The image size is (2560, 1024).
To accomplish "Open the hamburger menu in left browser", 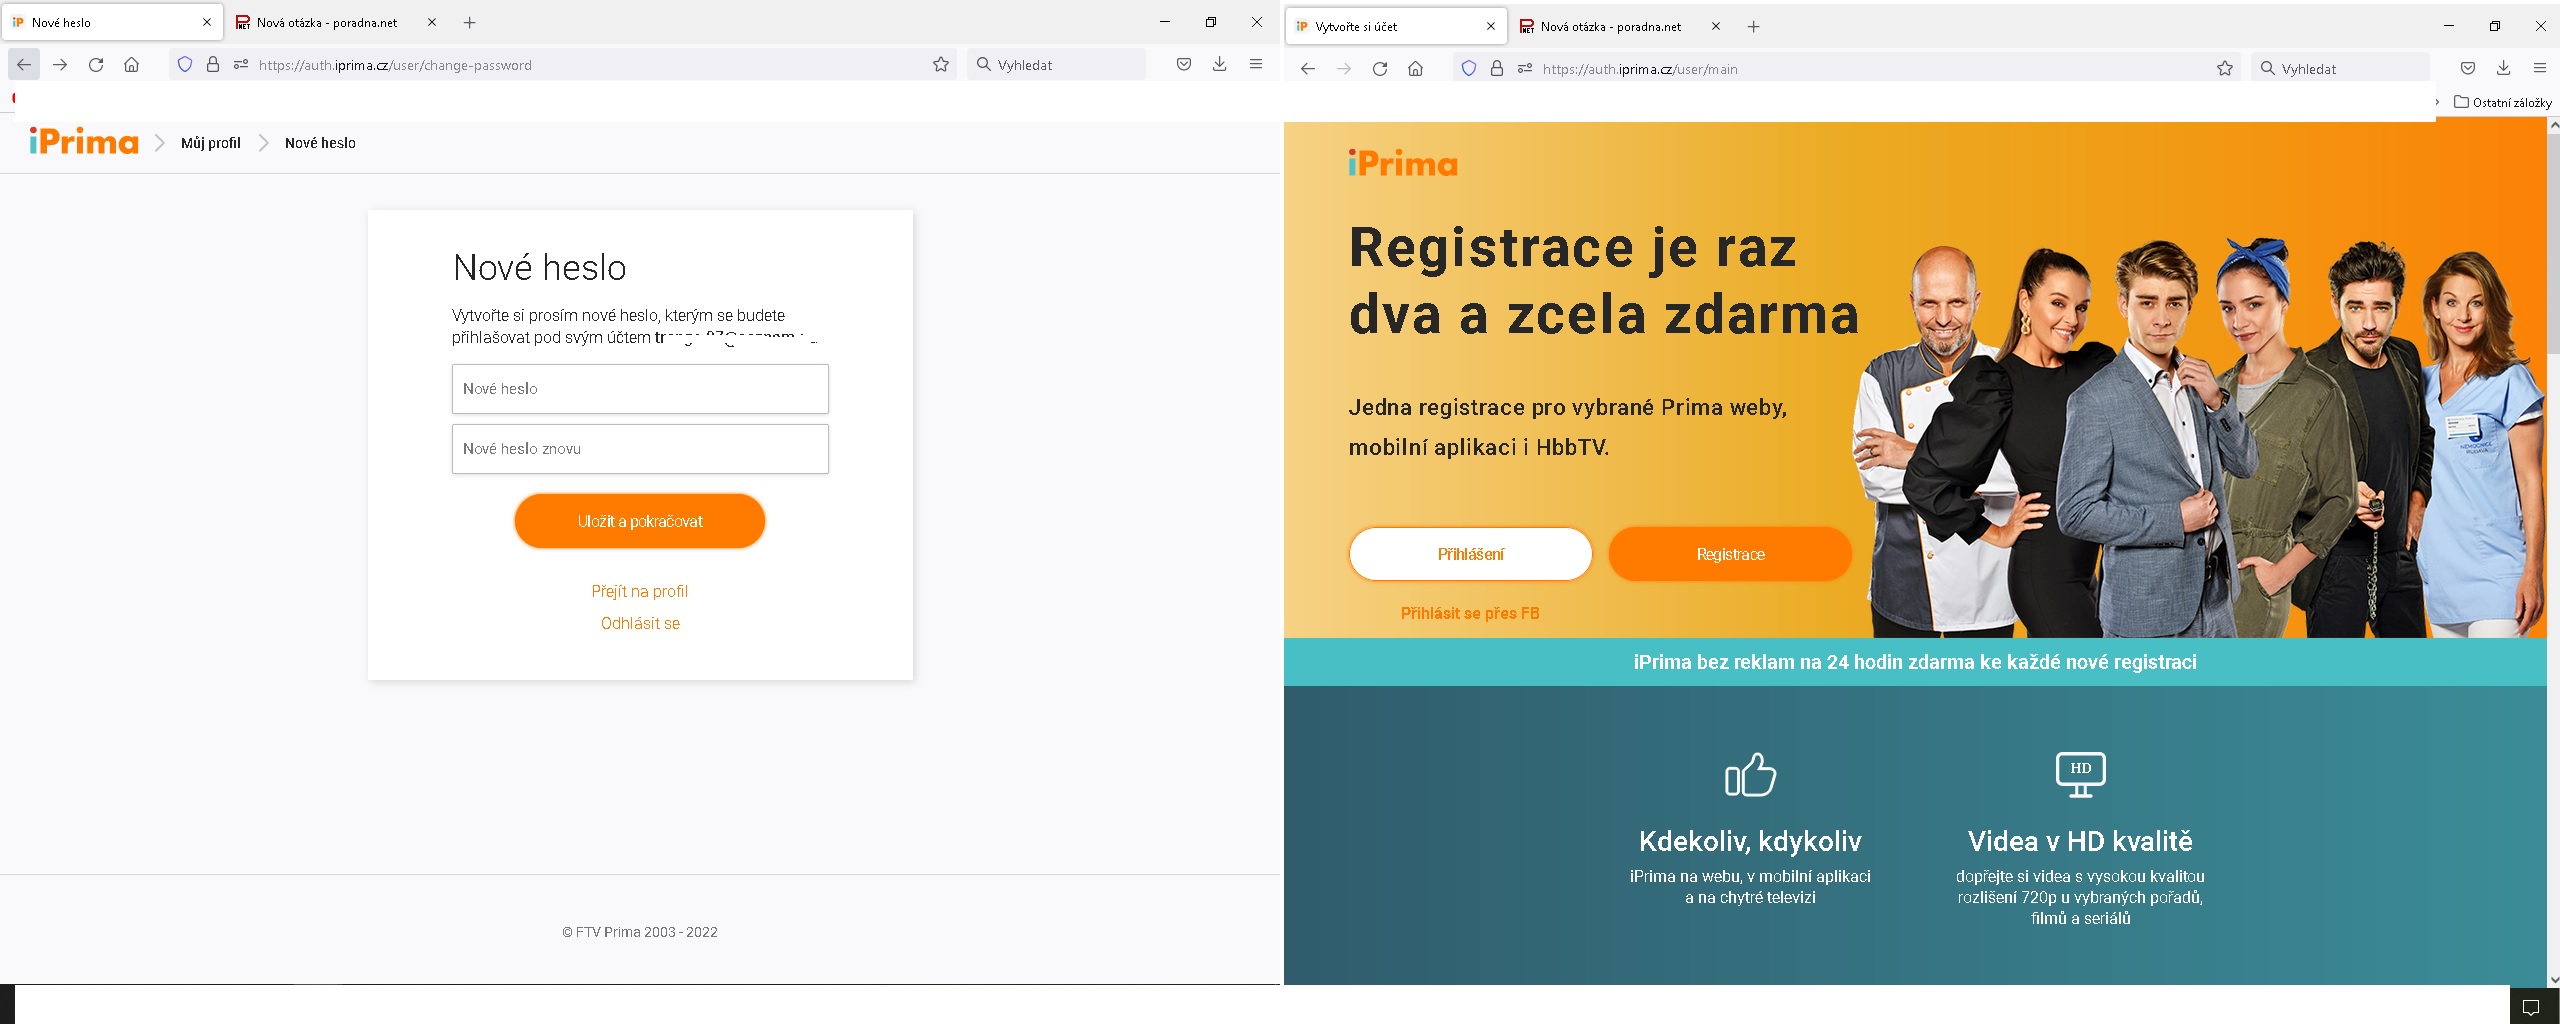I will click(x=1256, y=65).
